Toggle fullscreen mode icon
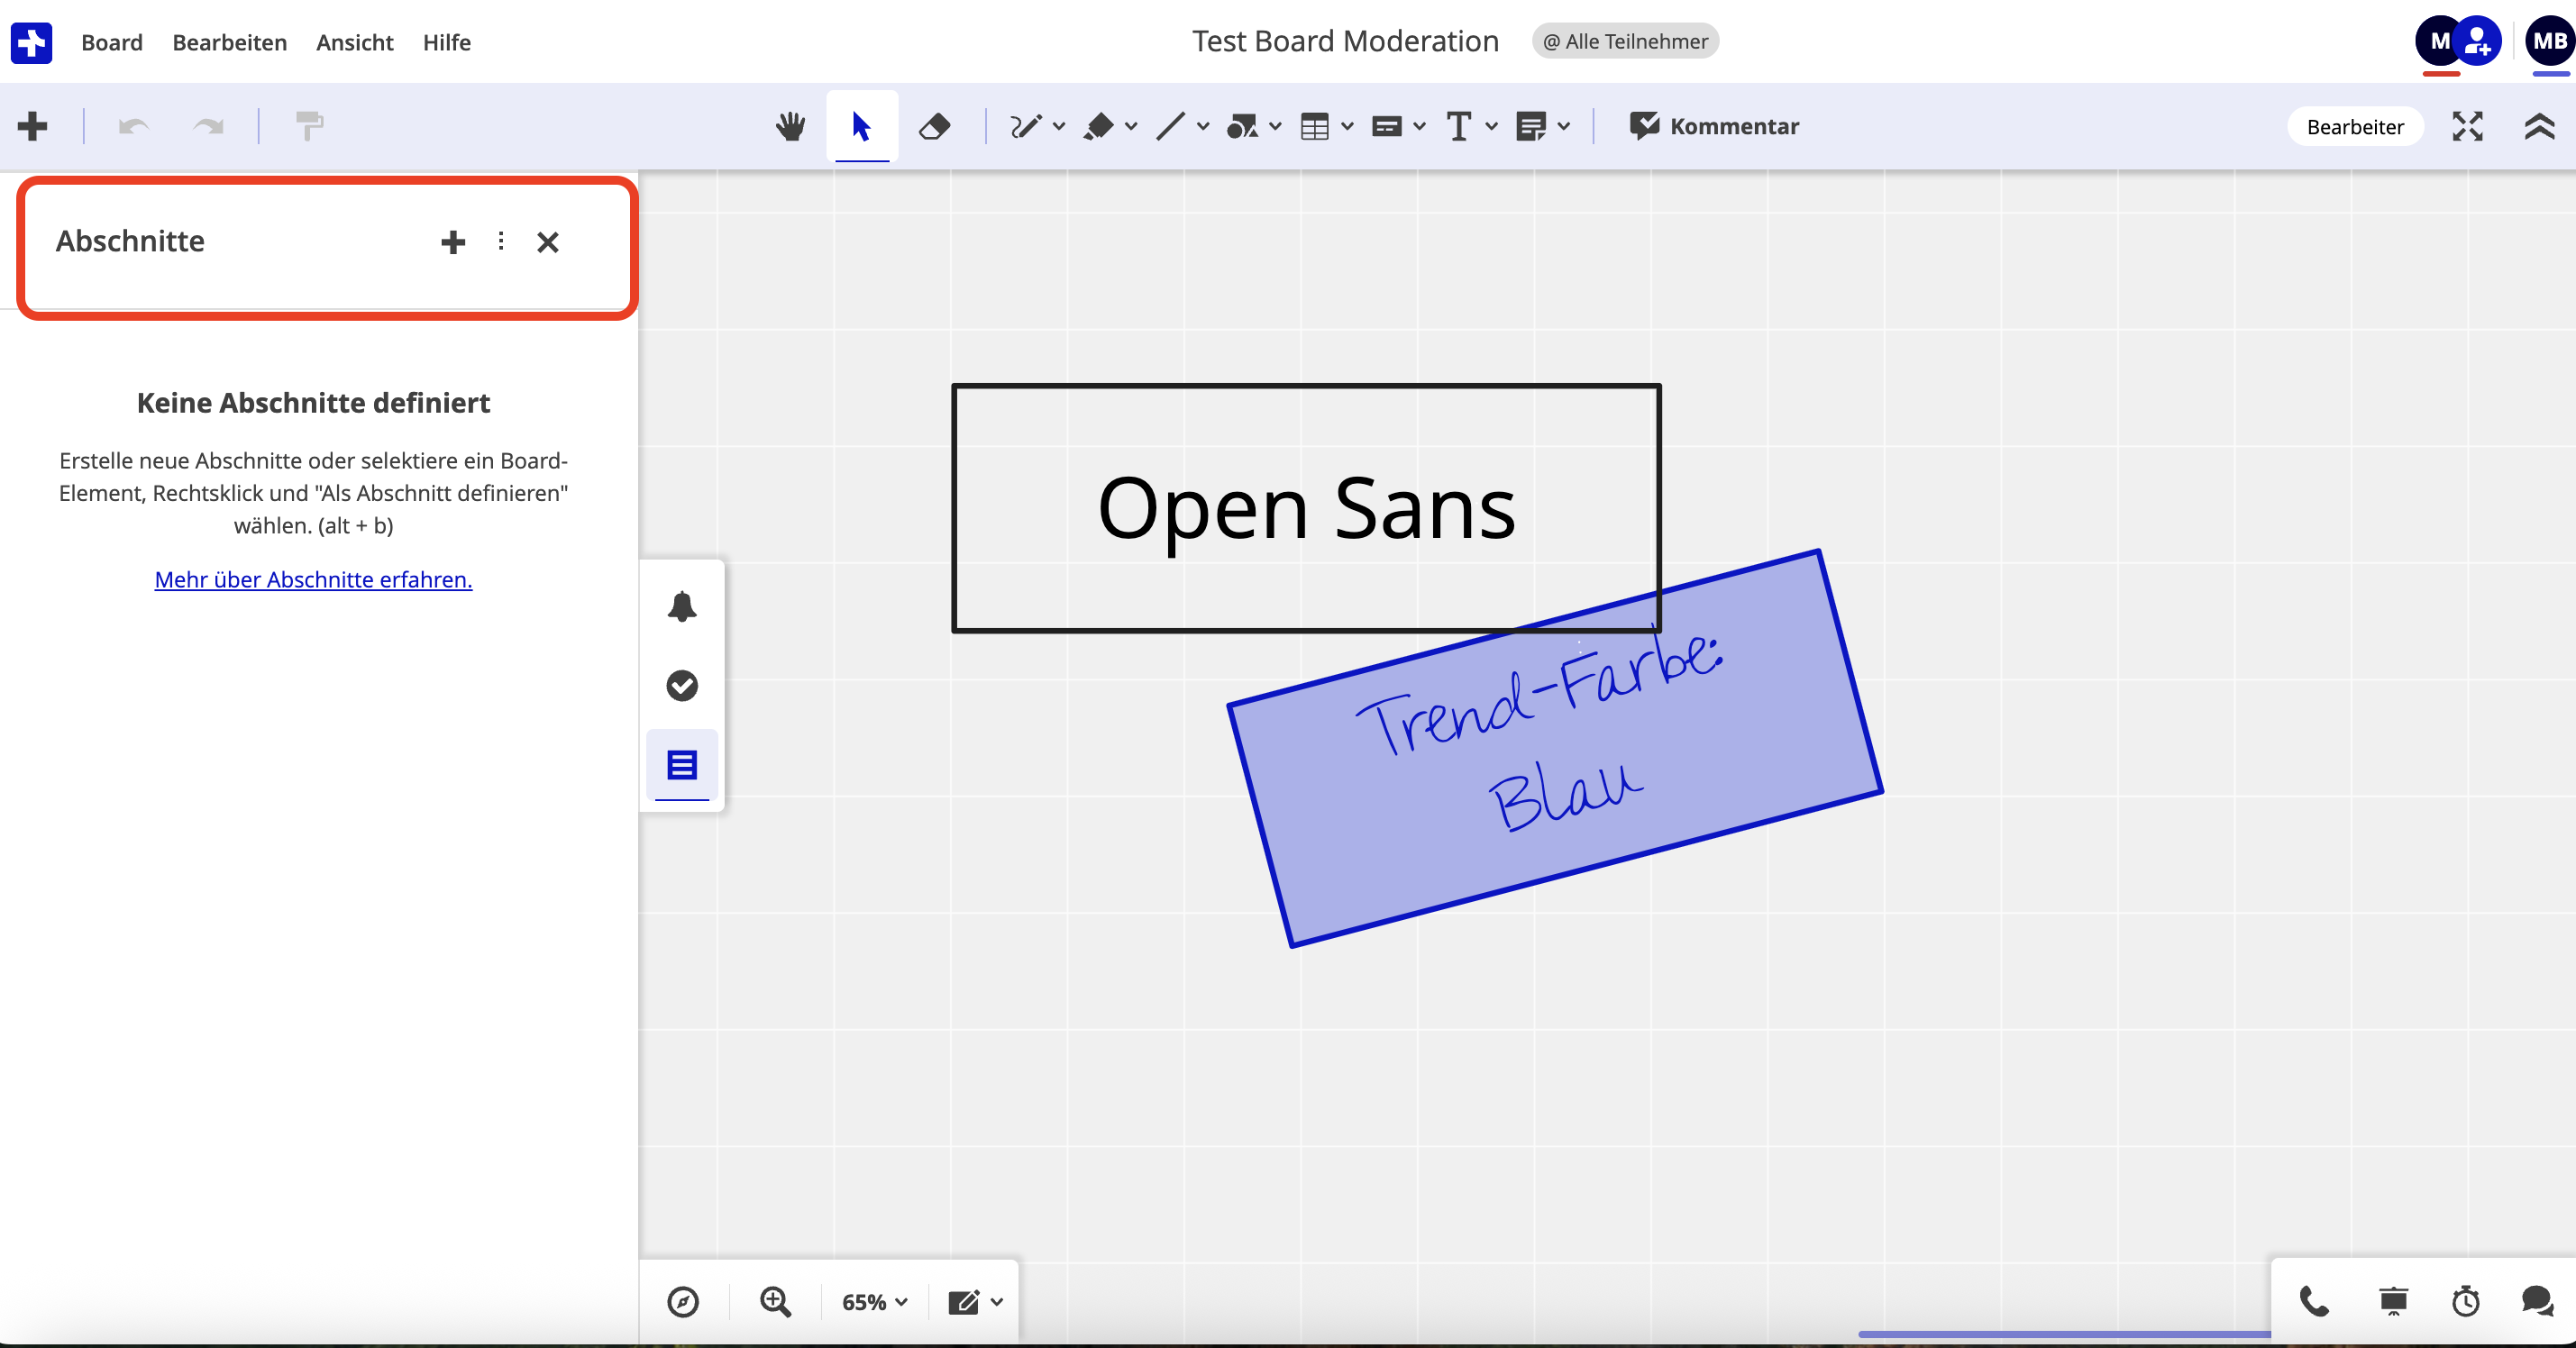The width and height of the screenshot is (2576, 1348). (2467, 126)
